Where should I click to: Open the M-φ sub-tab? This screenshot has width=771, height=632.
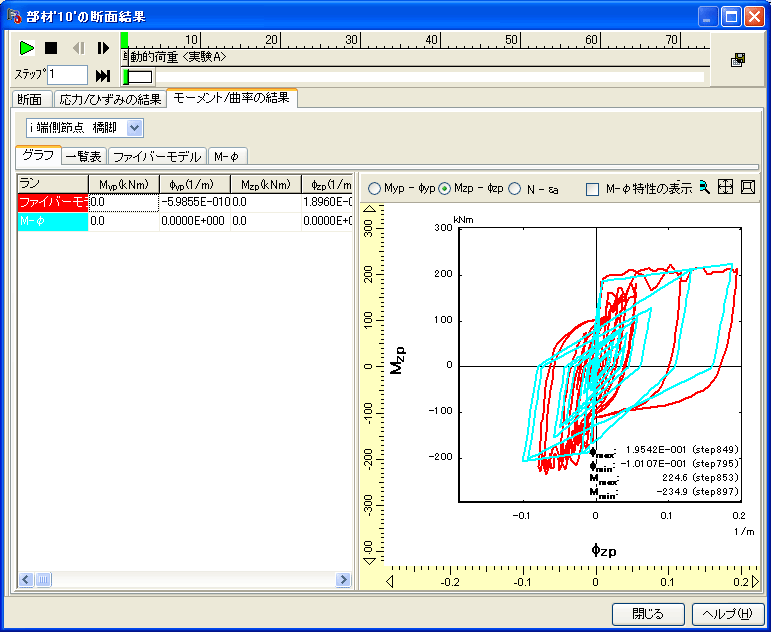coord(227,157)
